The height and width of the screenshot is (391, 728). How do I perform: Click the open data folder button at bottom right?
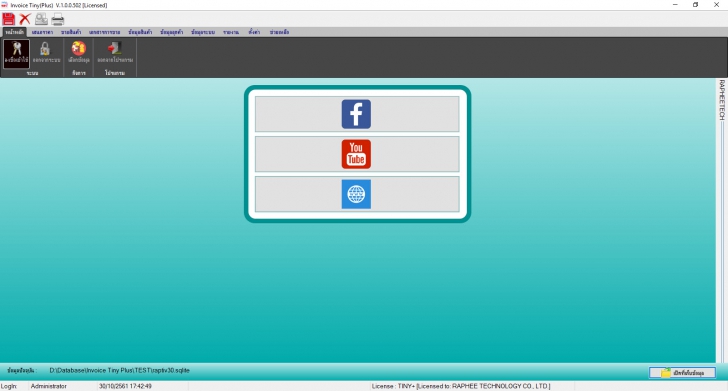pyautogui.click(x=682, y=372)
